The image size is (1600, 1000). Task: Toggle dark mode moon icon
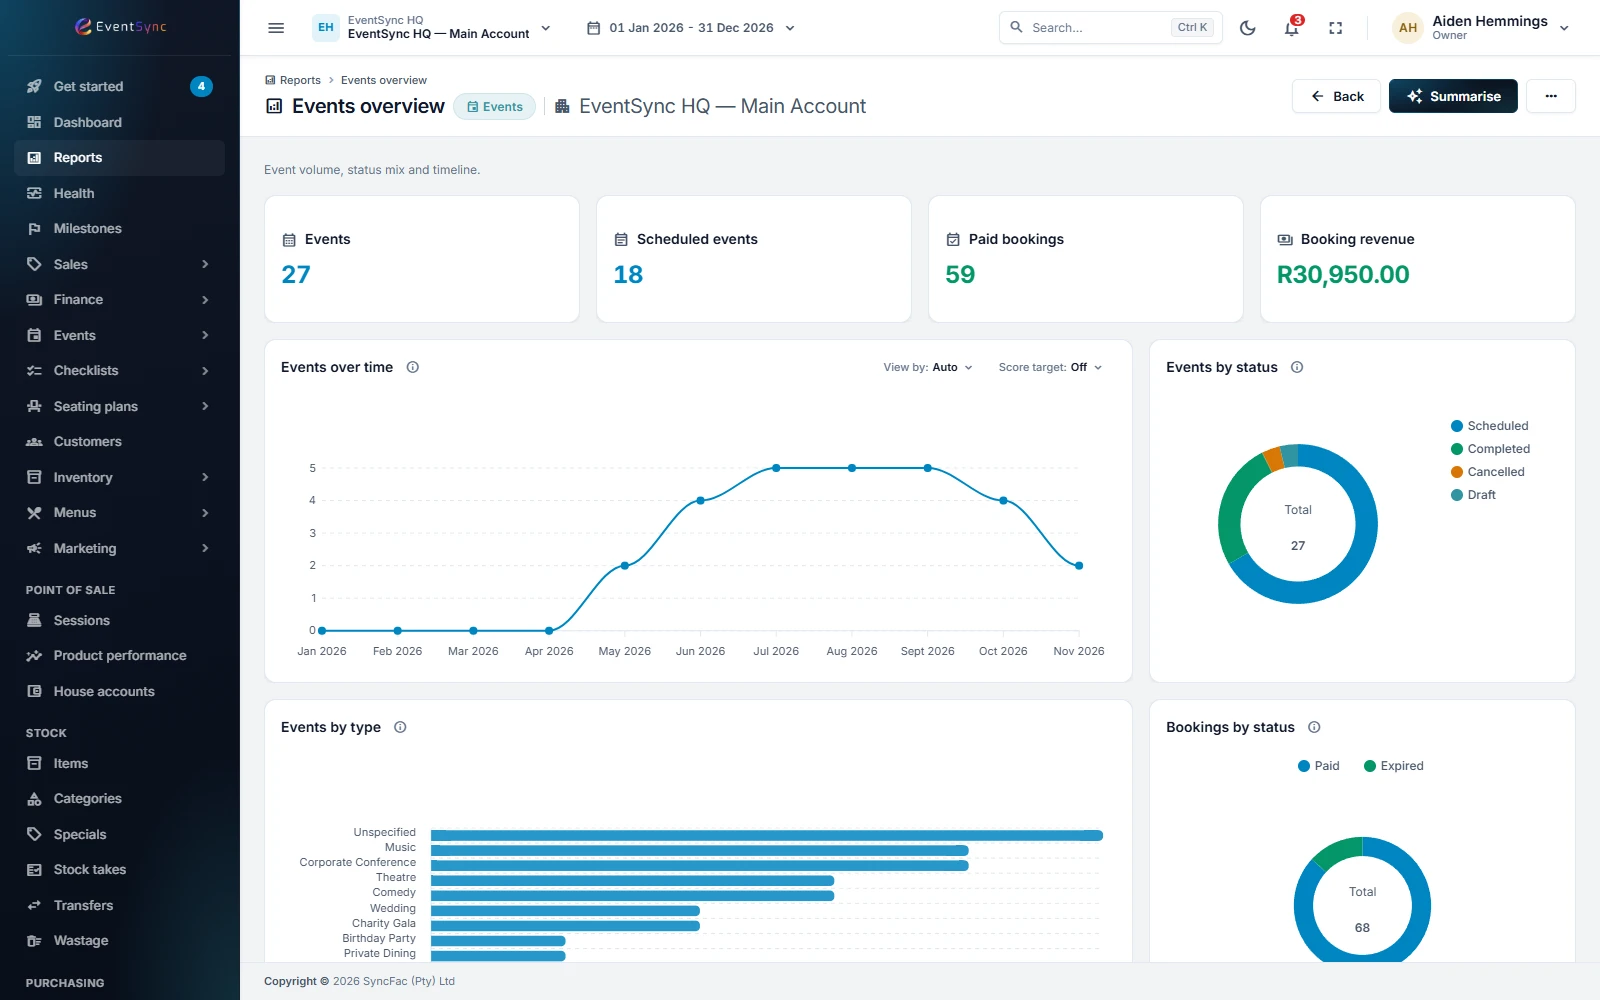click(1247, 28)
